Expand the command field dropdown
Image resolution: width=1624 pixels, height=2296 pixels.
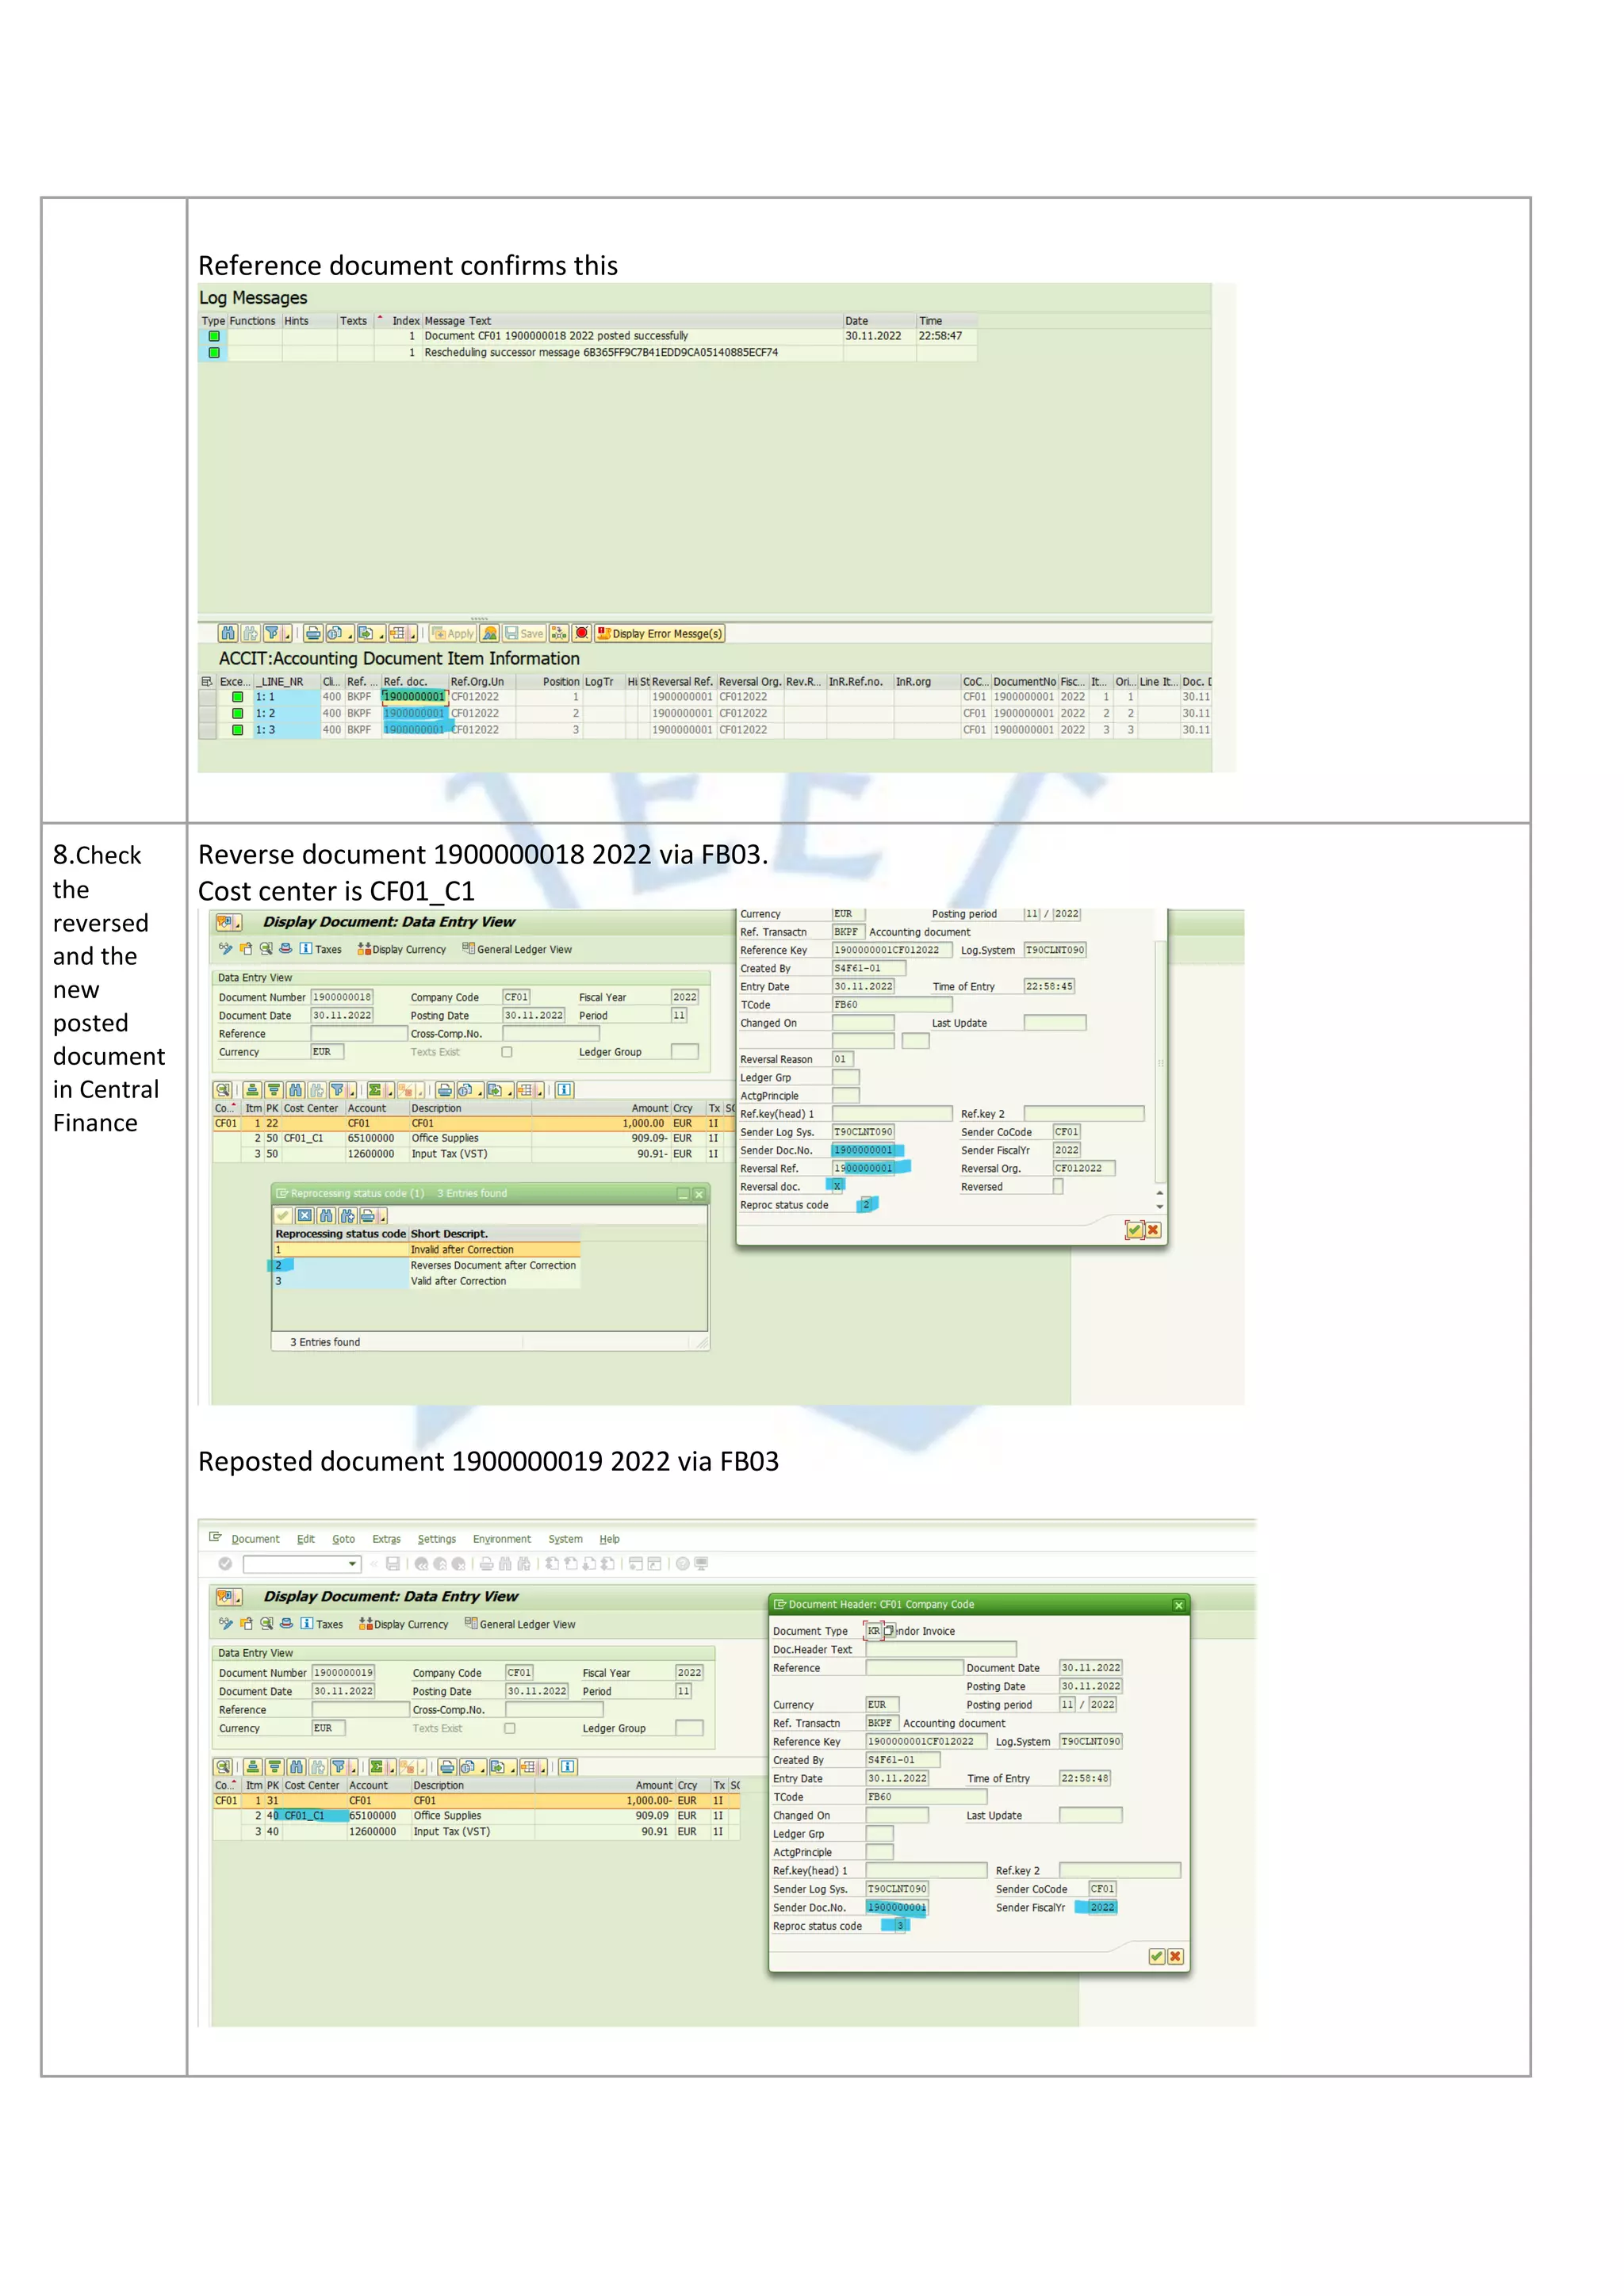click(x=352, y=1564)
